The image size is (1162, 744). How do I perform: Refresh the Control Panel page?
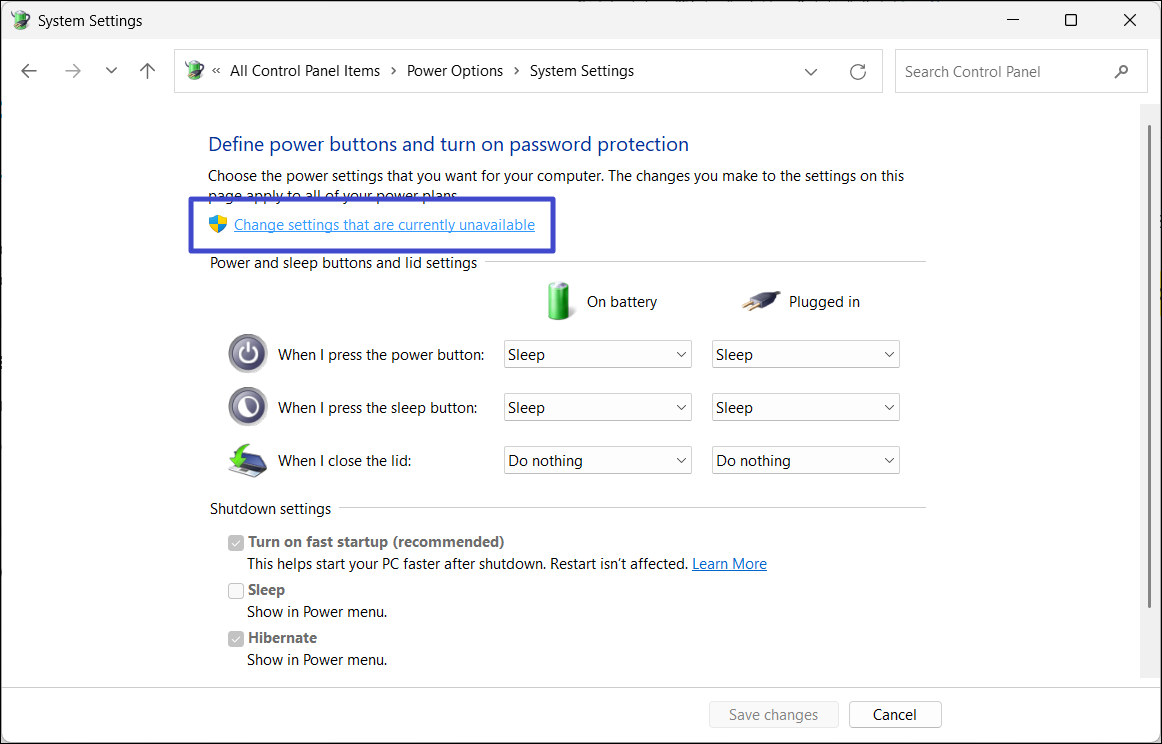coord(857,72)
